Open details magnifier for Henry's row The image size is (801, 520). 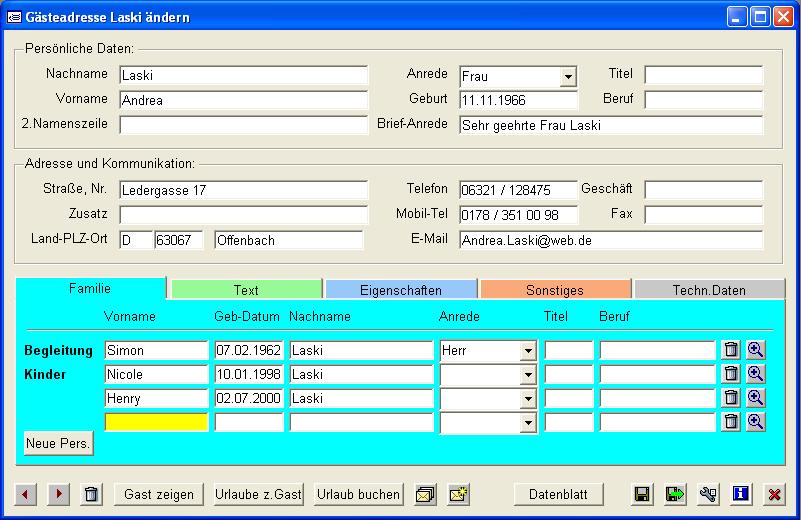coord(756,398)
